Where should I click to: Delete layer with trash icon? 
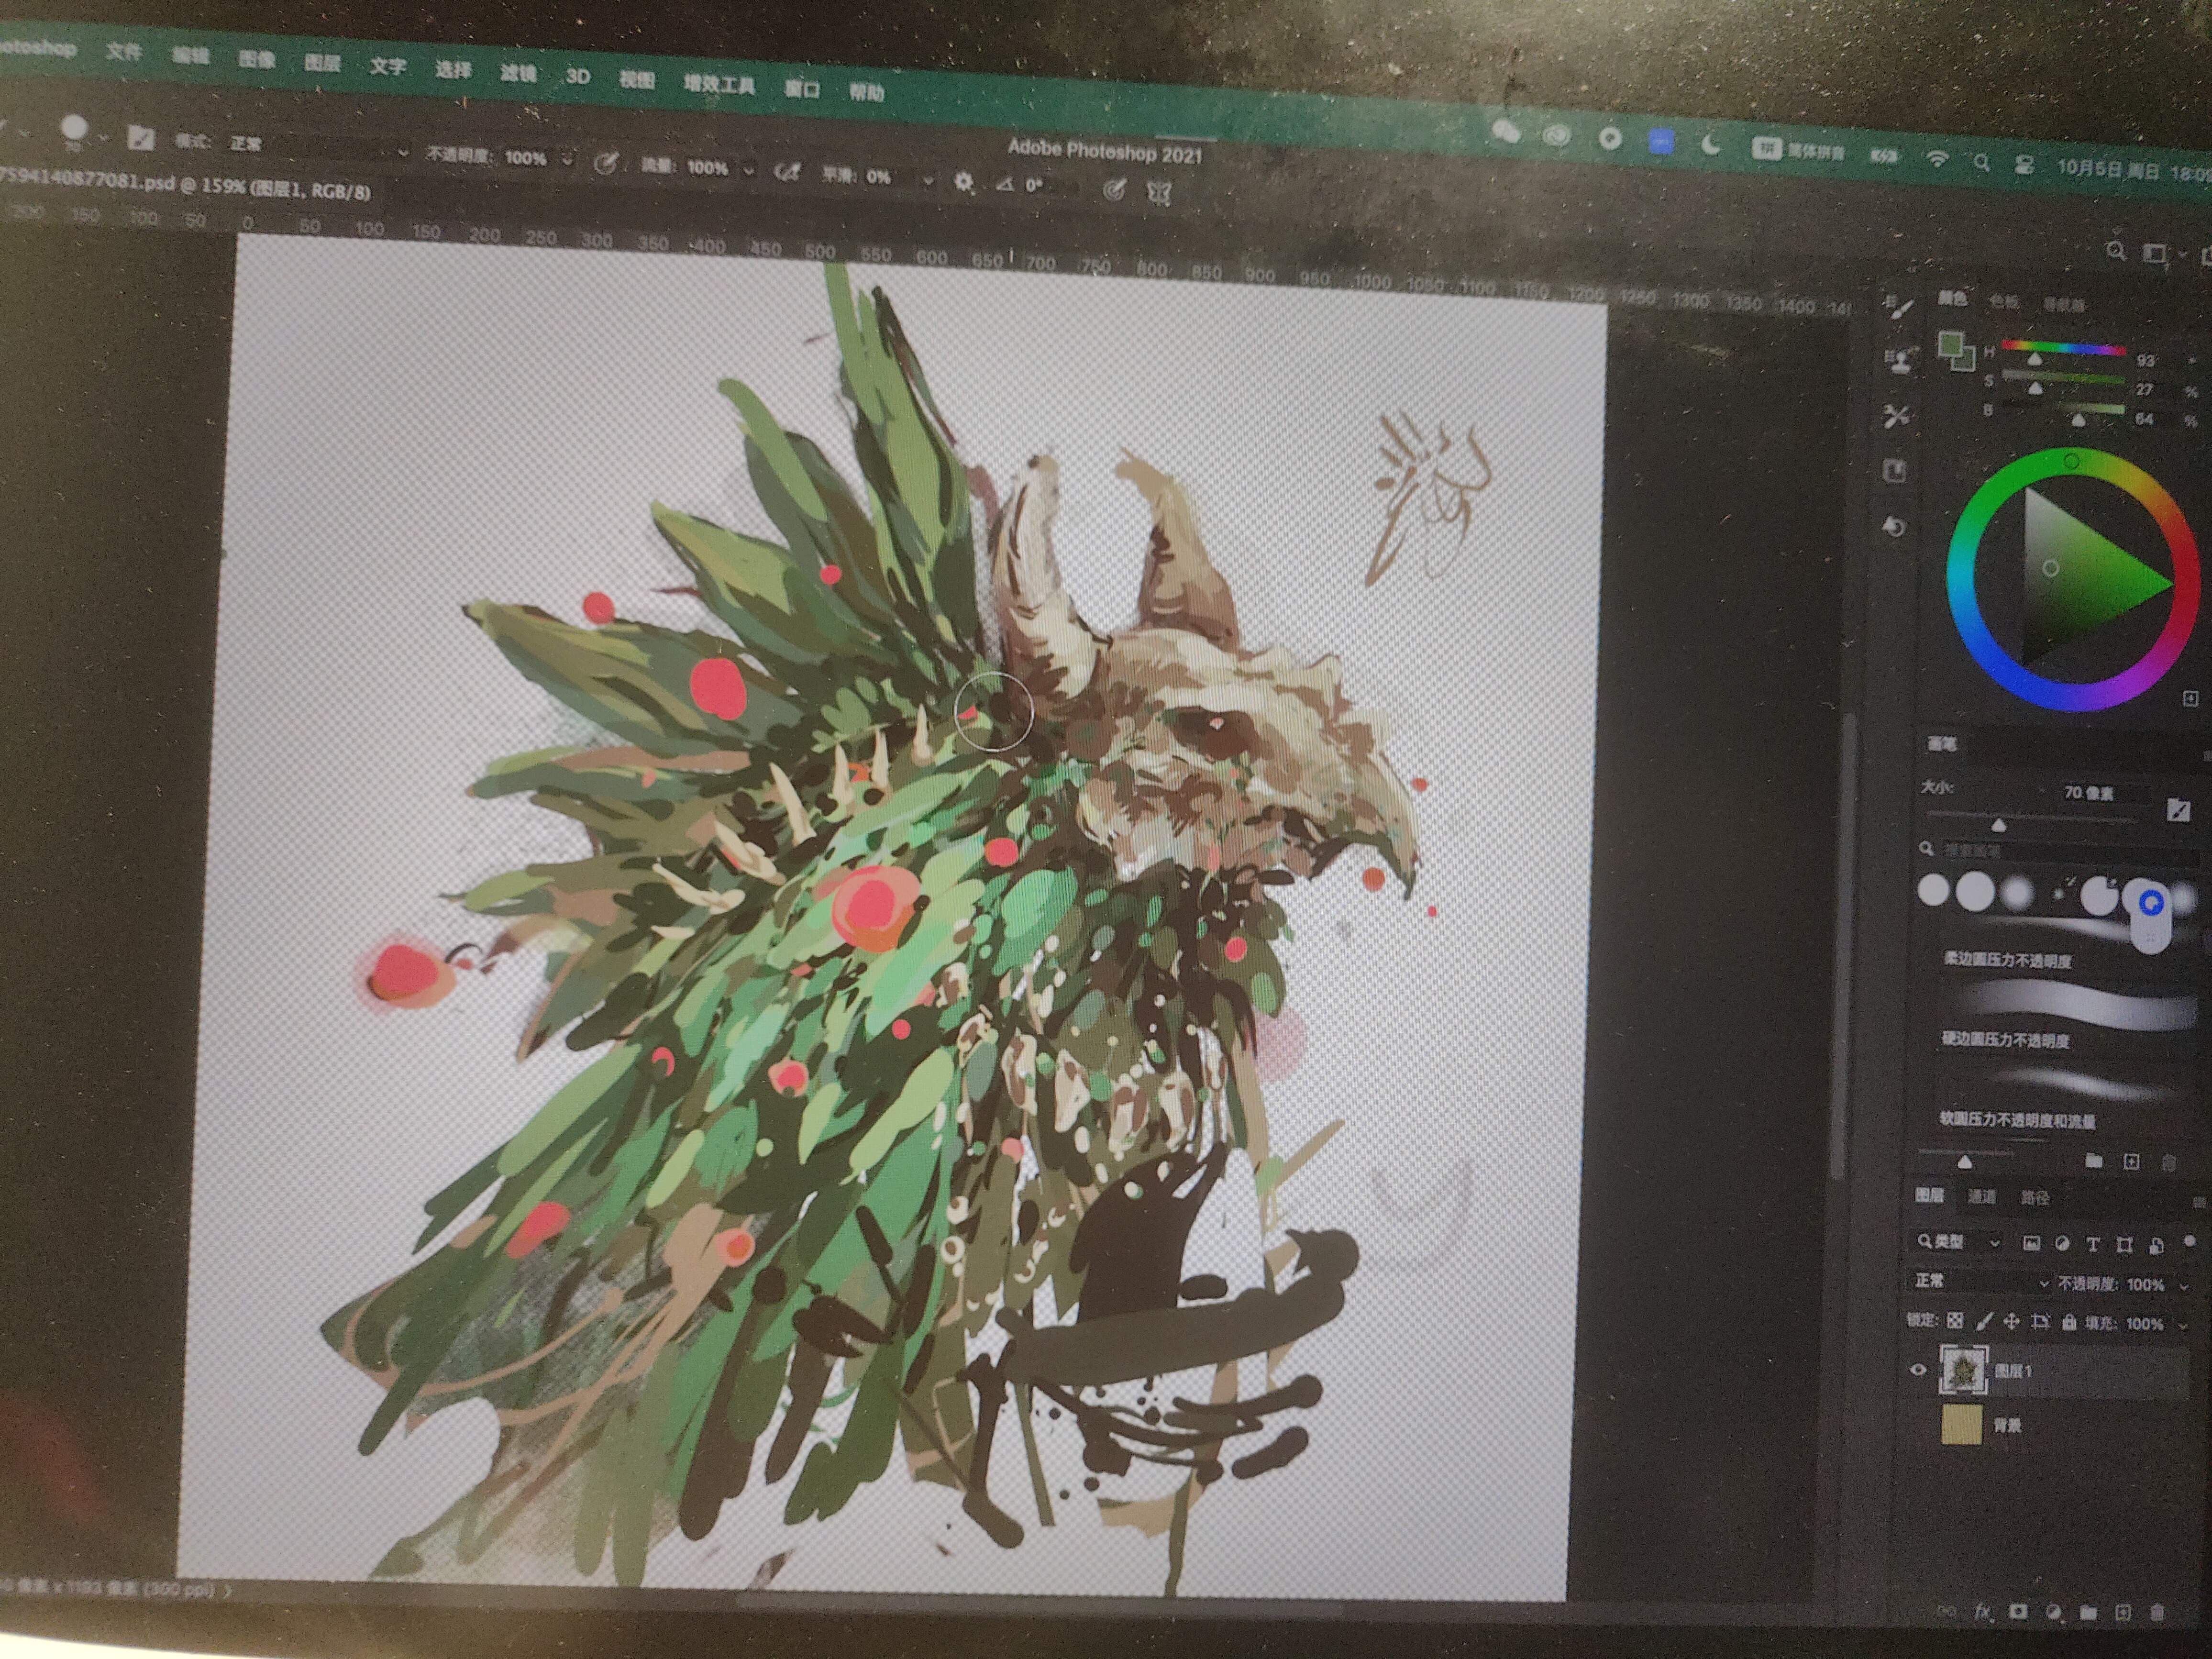(2157, 1613)
